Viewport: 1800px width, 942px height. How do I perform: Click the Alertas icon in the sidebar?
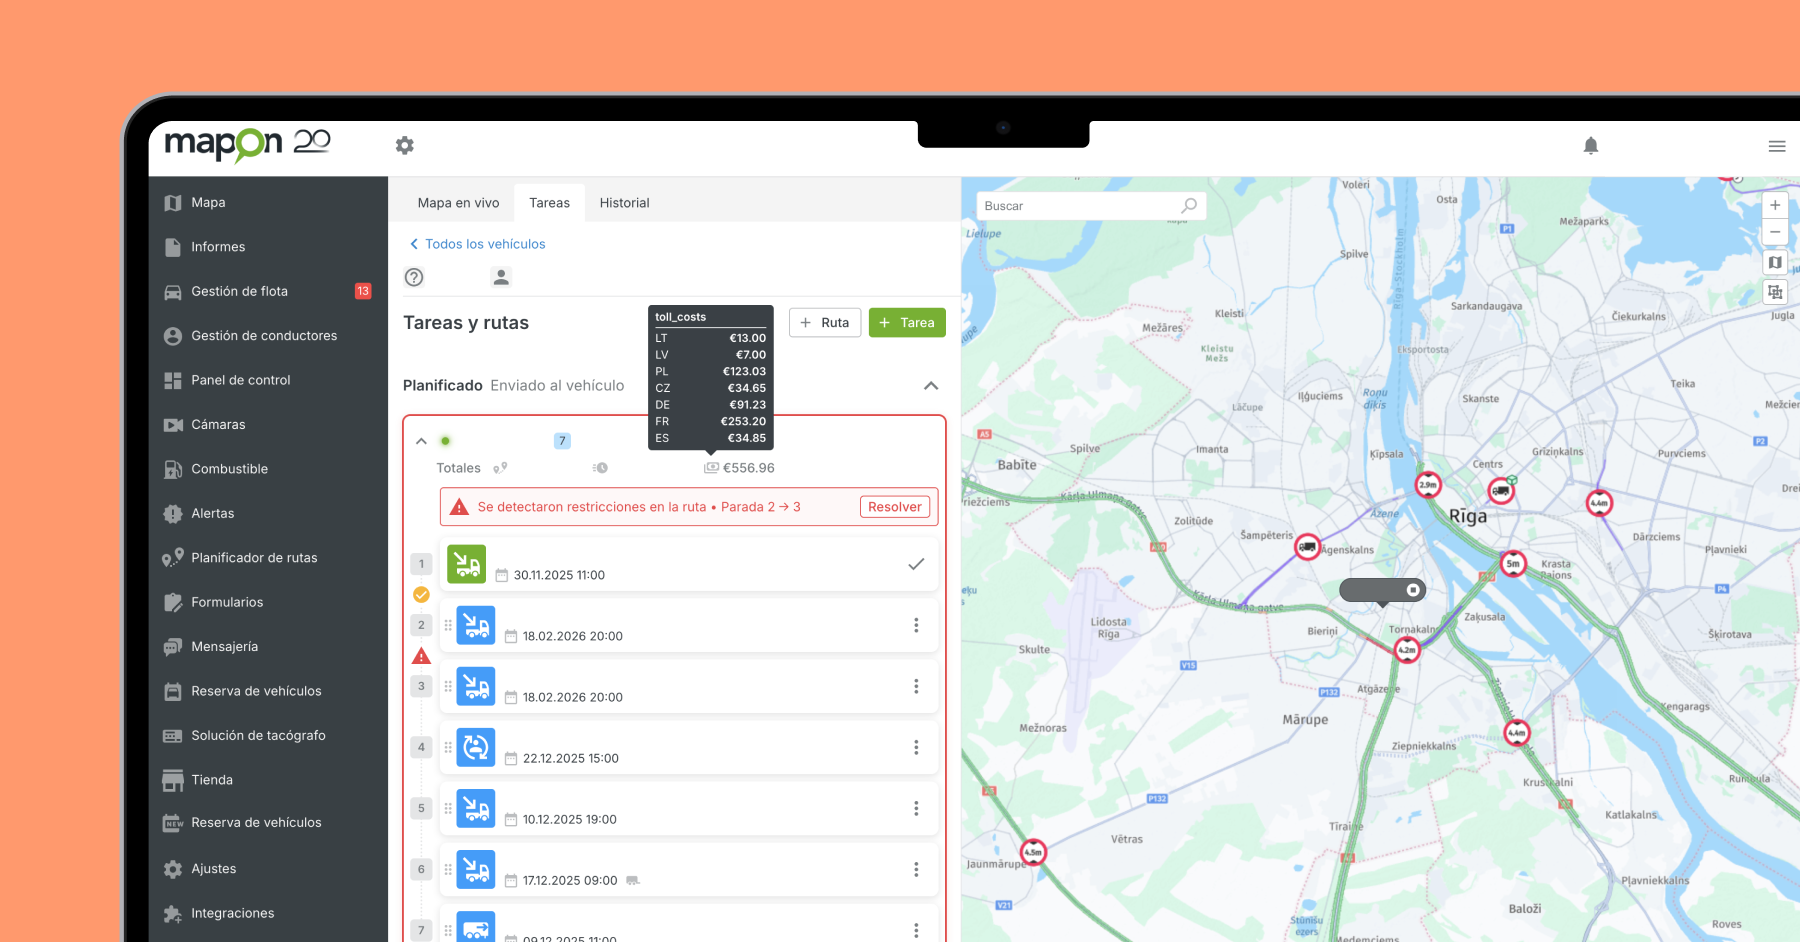173,514
